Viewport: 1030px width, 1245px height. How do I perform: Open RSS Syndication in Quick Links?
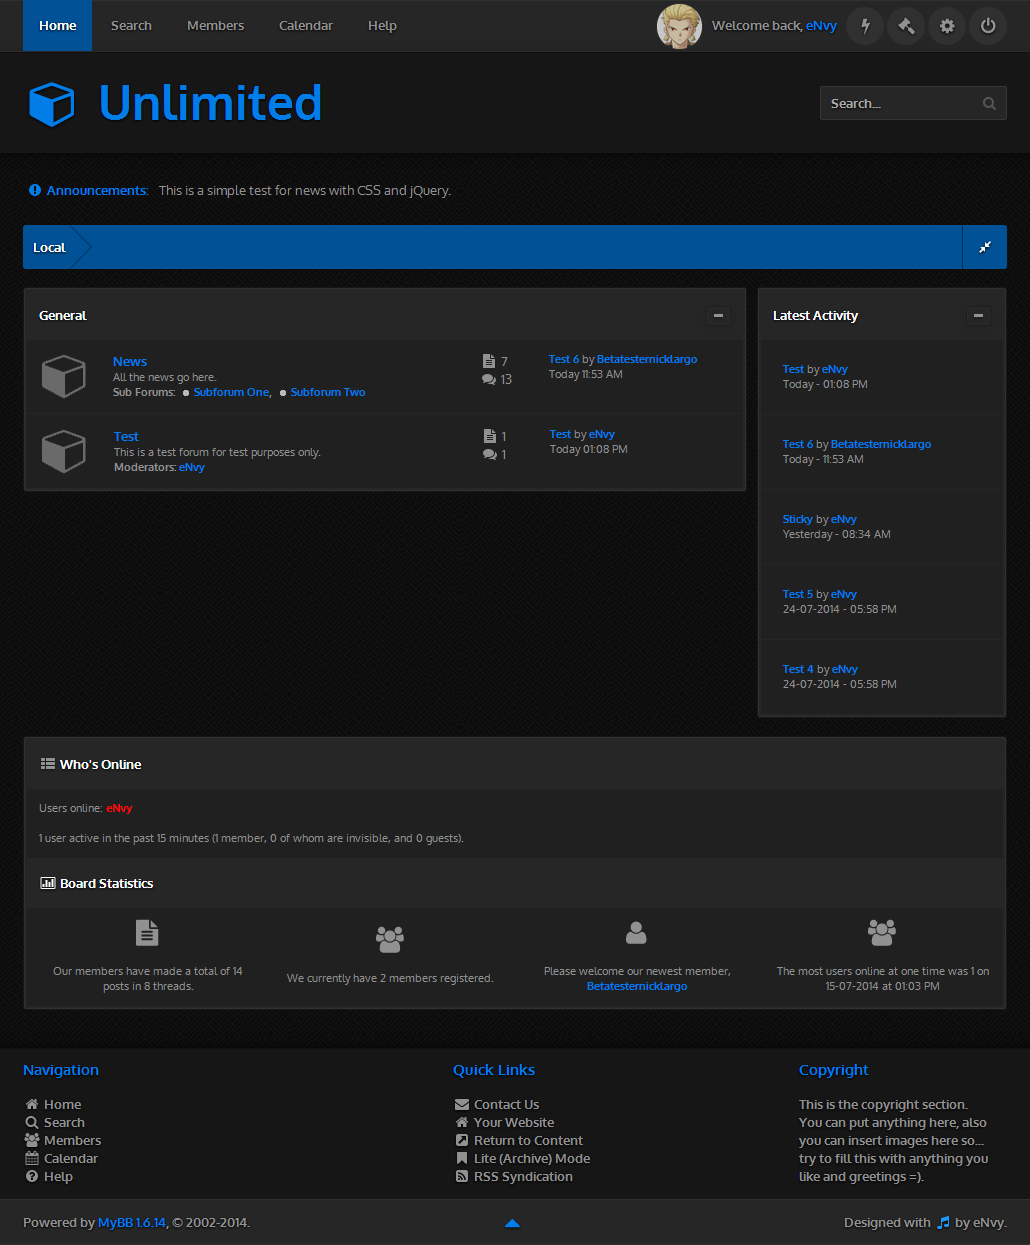point(523,1177)
